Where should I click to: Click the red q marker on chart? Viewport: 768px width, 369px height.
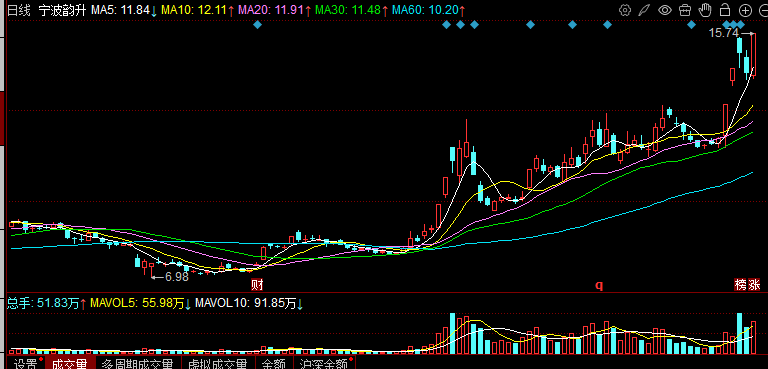599,285
